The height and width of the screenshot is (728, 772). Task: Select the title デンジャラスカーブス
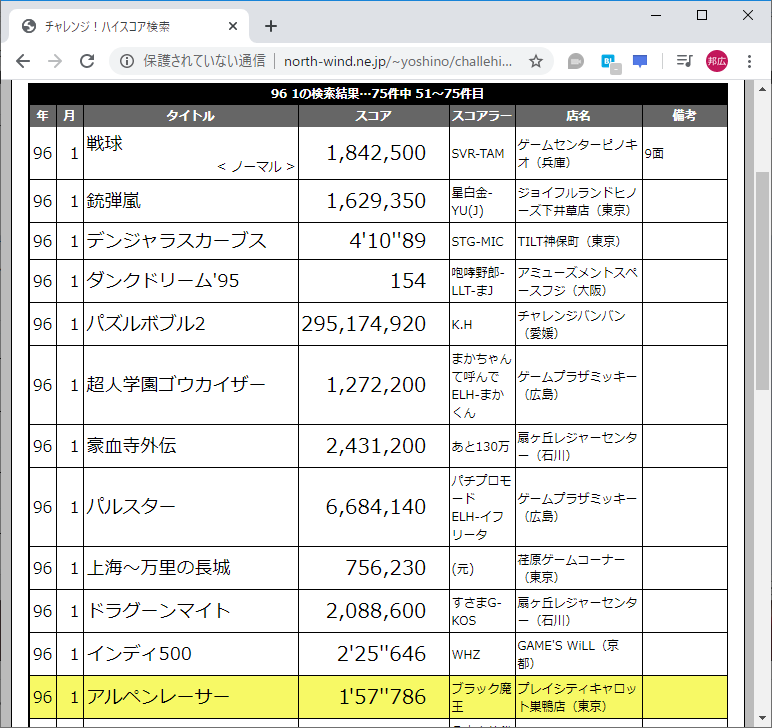(x=176, y=241)
